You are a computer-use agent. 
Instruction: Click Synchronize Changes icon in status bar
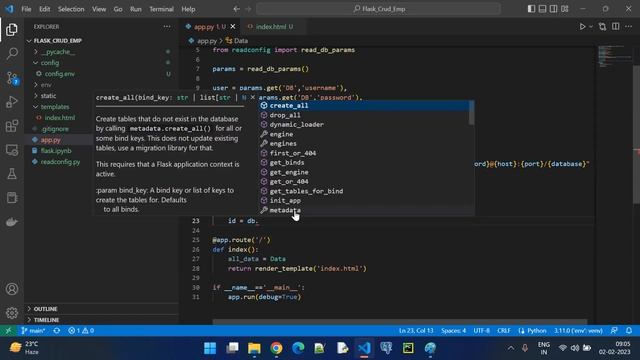pyautogui.click(x=57, y=331)
